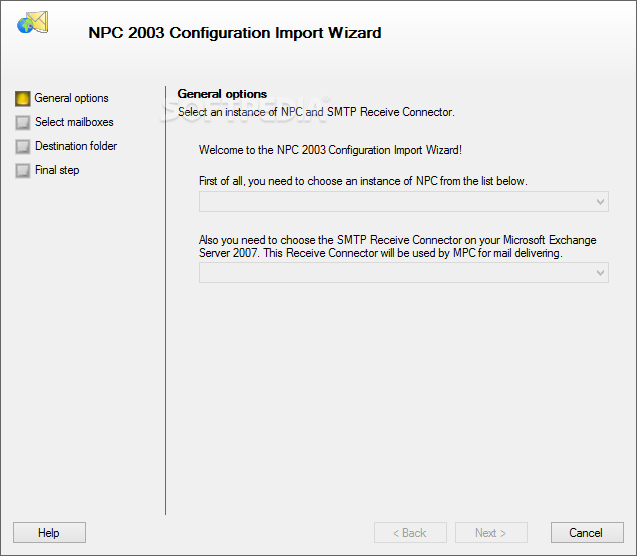637x556 pixels.
Task: Click the Final step indicator square
Action: [x=23, y=171]
